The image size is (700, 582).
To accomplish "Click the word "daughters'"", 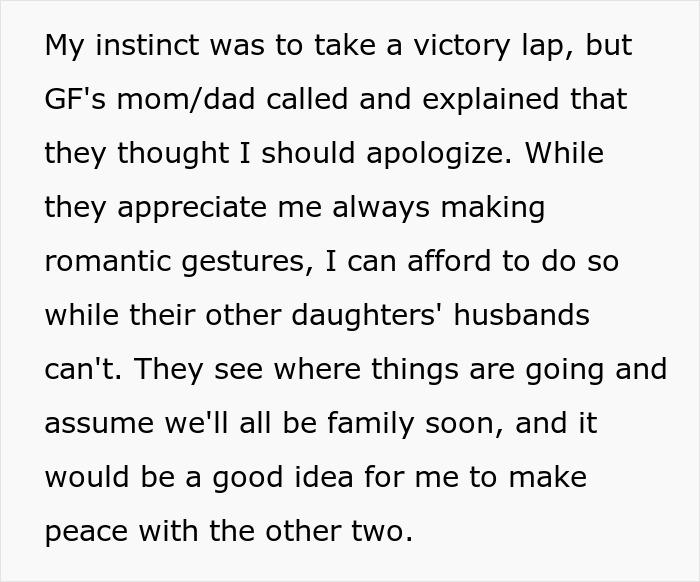I will (375, 316).
